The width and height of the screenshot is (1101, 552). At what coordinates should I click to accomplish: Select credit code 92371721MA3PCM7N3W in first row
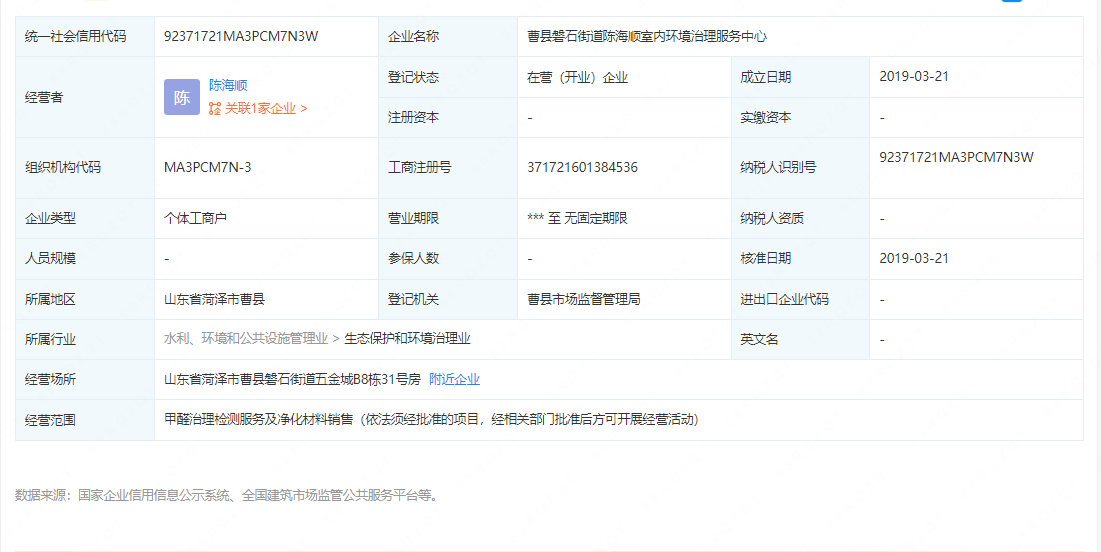pos(241,37)
